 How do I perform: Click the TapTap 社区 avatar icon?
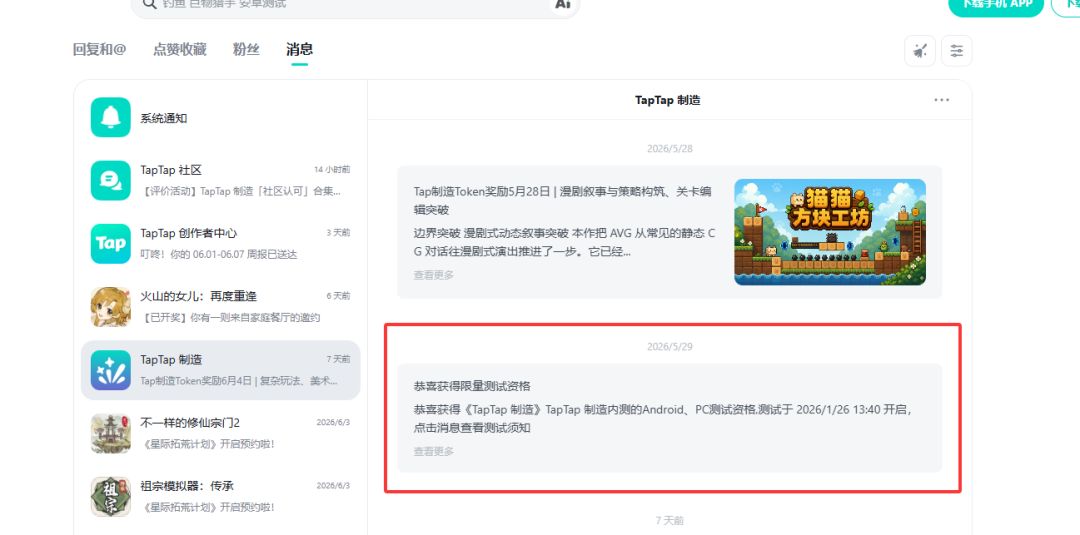[x=110, y=180]
